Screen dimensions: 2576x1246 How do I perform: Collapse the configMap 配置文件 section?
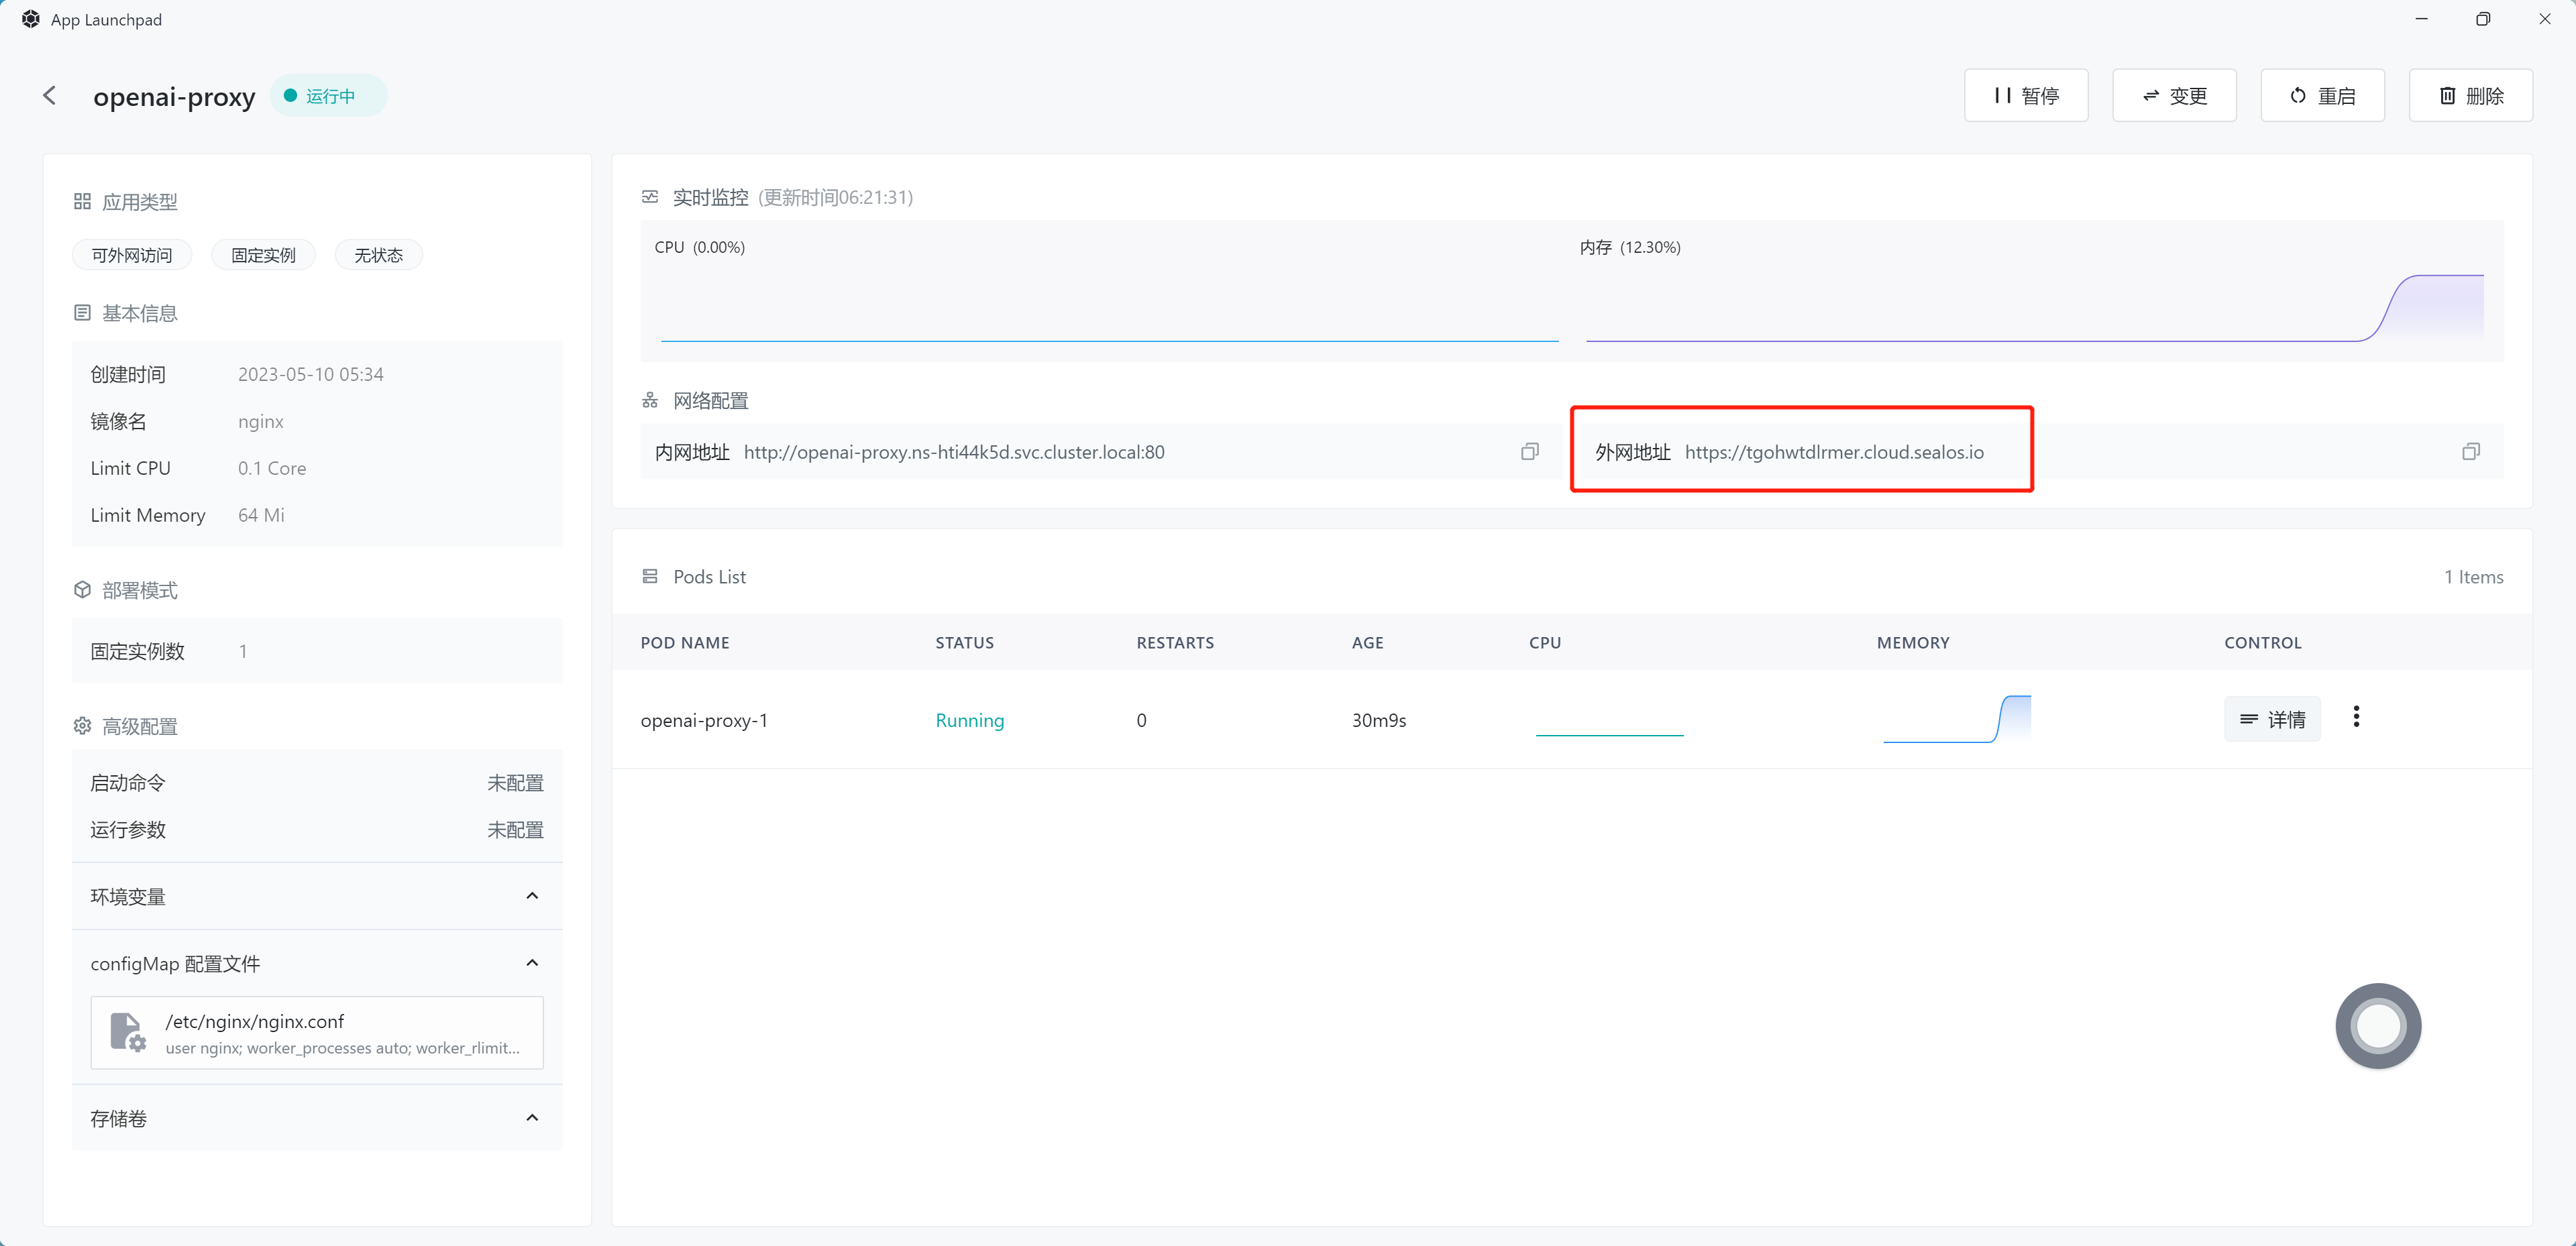tap(532, 963)
